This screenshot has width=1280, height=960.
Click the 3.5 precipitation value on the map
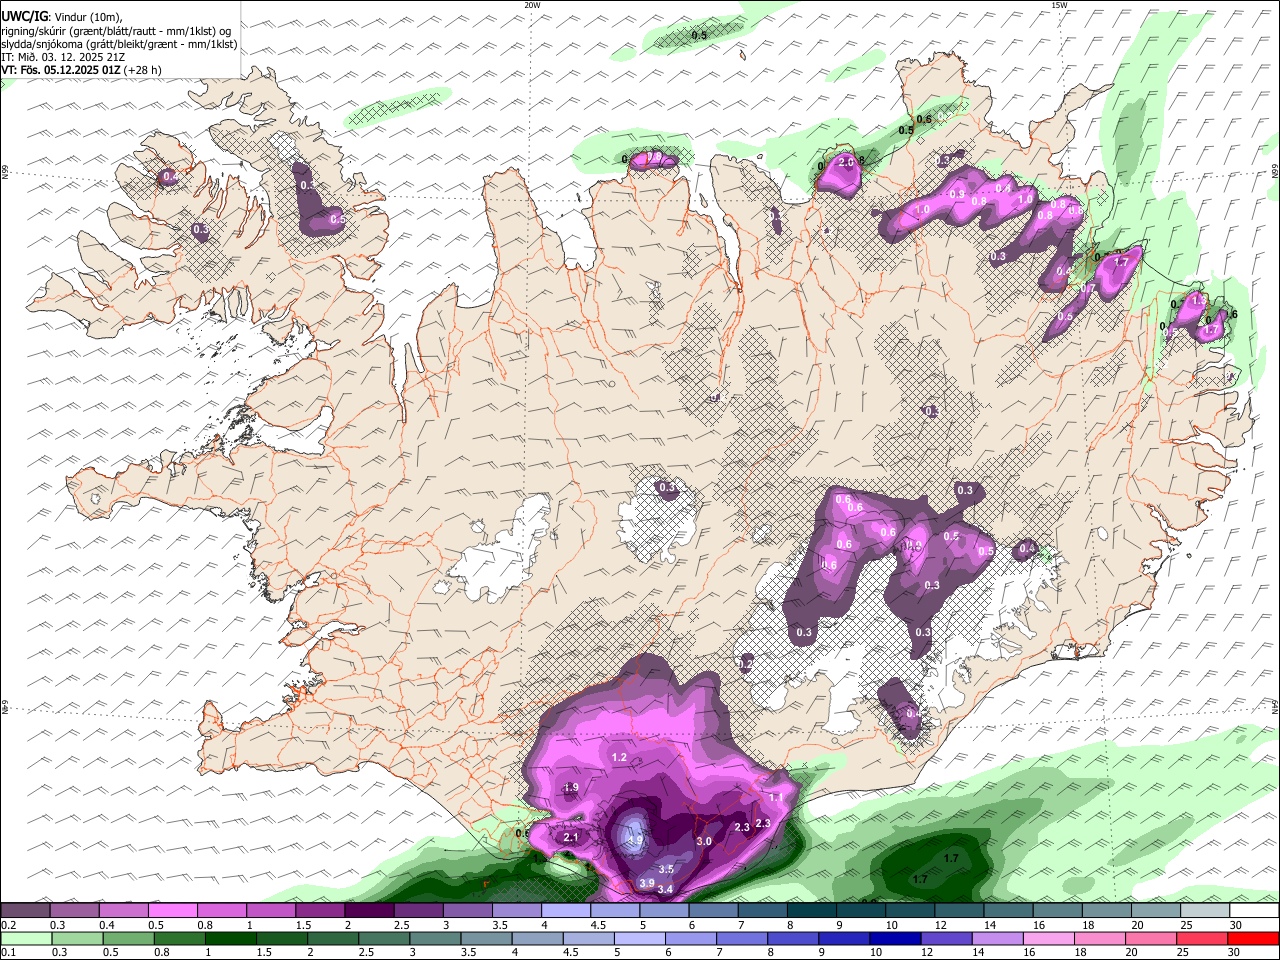tap(666, 870)
